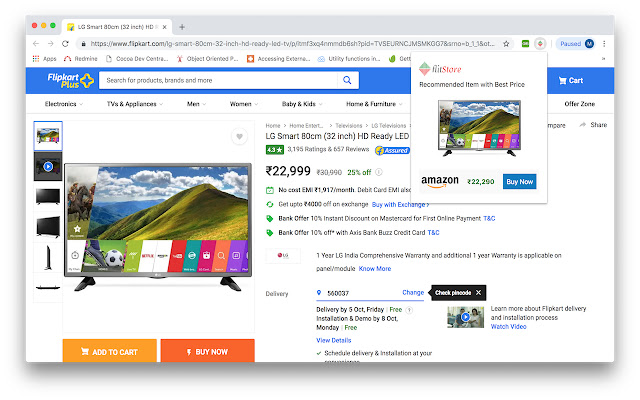Close the Check pincode tooltip
This screenshot has width=640, height=400.
point(478,293)
